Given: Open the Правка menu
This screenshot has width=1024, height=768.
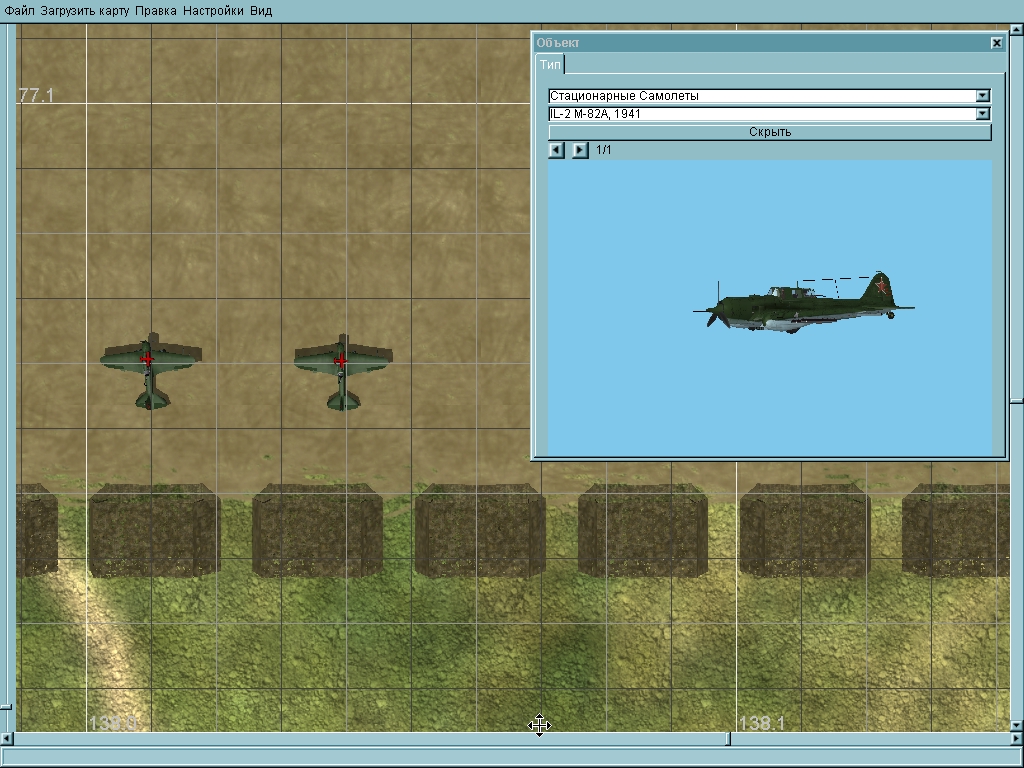Looking at the screenshot, I should pyautogui.click(x=155, y=10).
